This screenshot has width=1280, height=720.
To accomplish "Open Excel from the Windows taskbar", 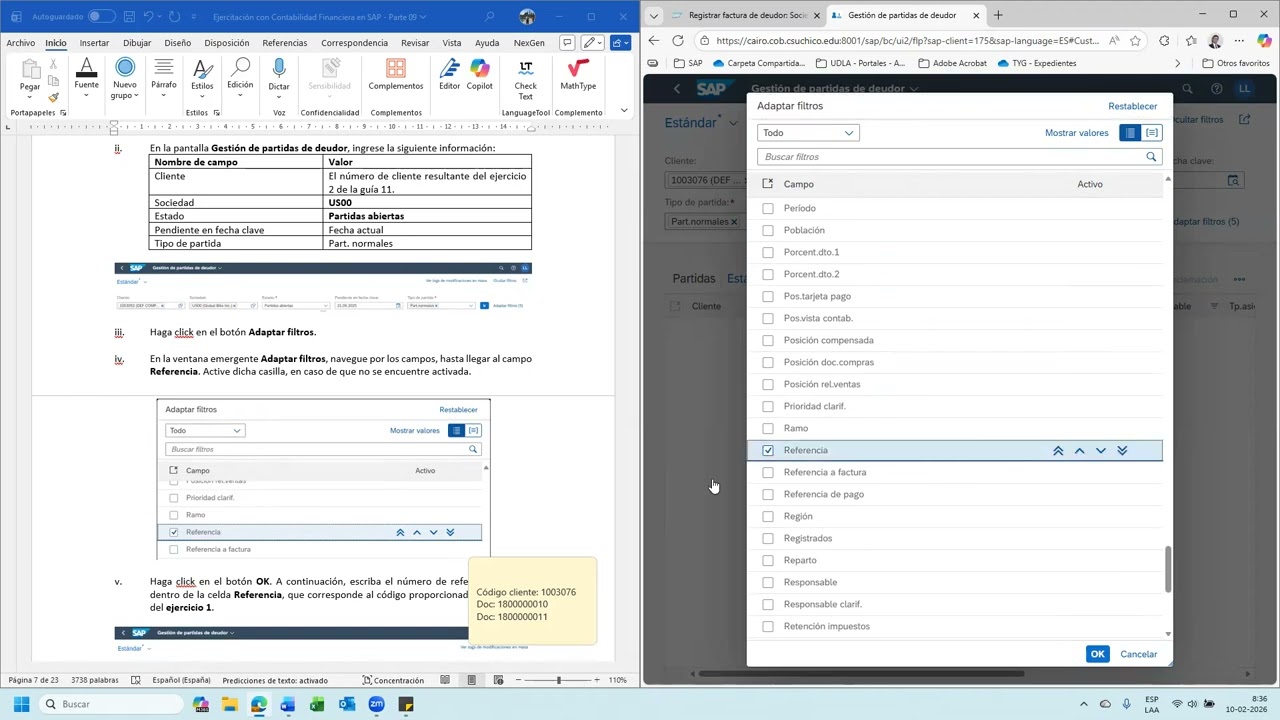I will pos(317,704).
